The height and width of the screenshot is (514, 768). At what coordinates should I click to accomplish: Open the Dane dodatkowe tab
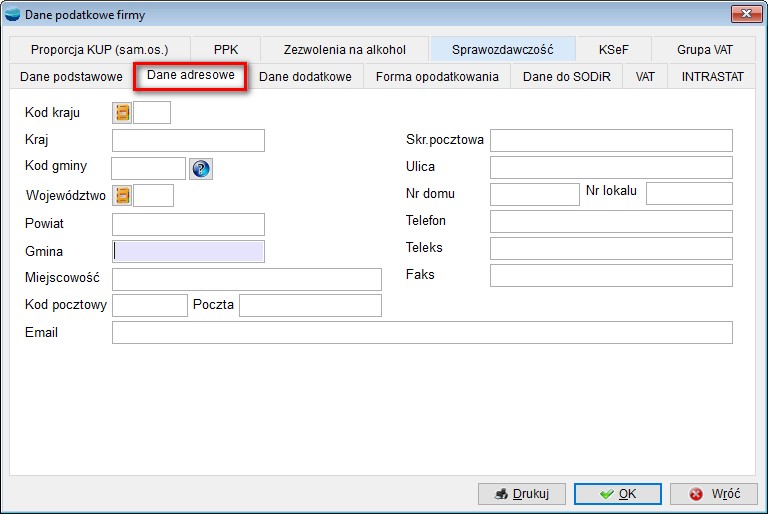(x=305, y=77)
